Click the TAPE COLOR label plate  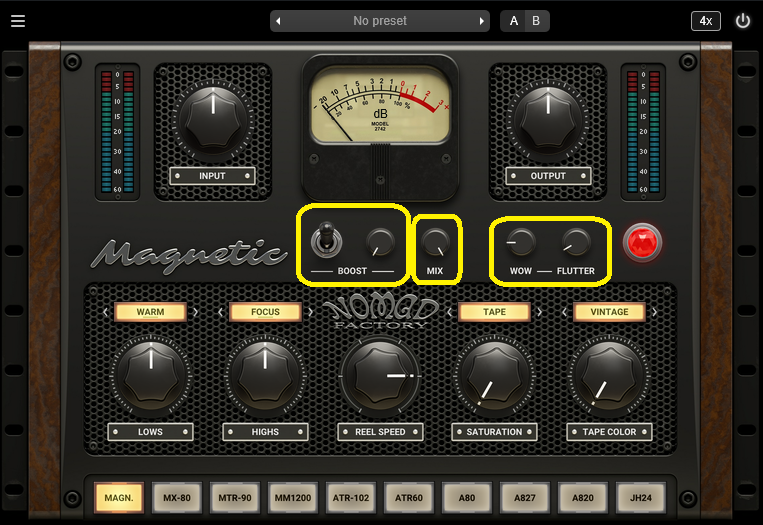tap(609, 432)
